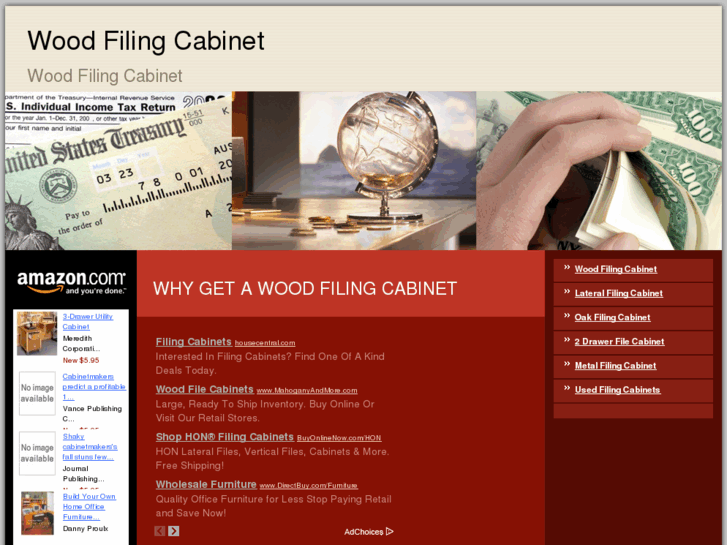This screenshot has height=545, width=727.
Task: Click the Quality Office Furniture for Less description
Action: pos(274,506)
